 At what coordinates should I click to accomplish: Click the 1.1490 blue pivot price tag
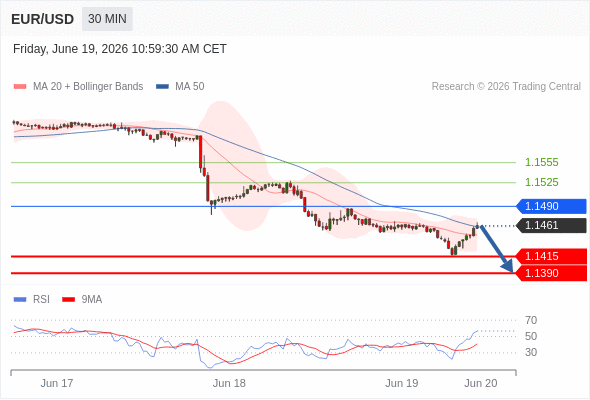click(551, 206)
